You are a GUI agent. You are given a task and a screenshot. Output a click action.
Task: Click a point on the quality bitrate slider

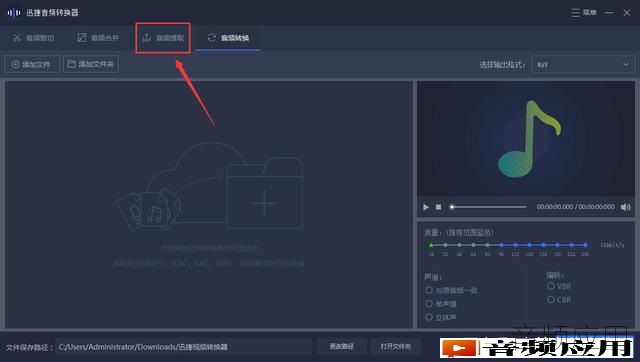coord(508,245)
